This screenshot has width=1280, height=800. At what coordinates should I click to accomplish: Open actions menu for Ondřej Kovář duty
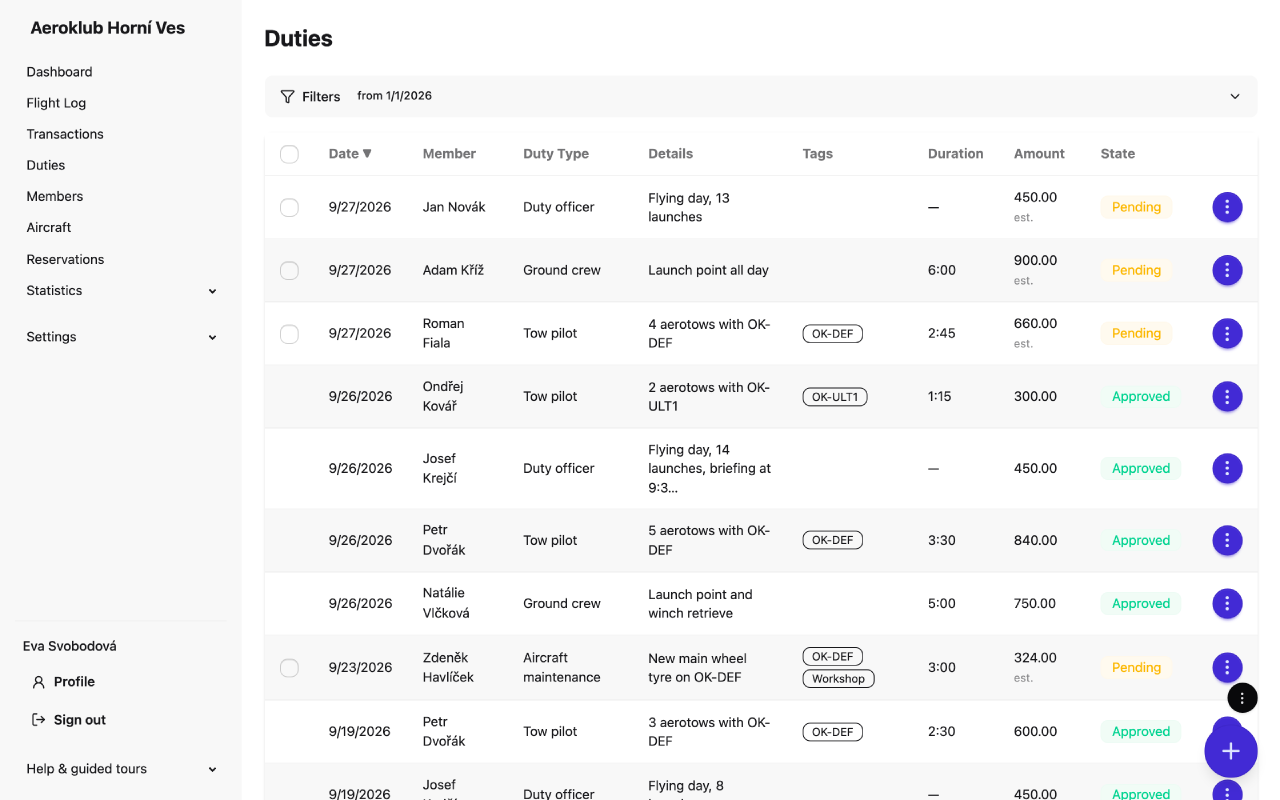[x=1227, y=396]
